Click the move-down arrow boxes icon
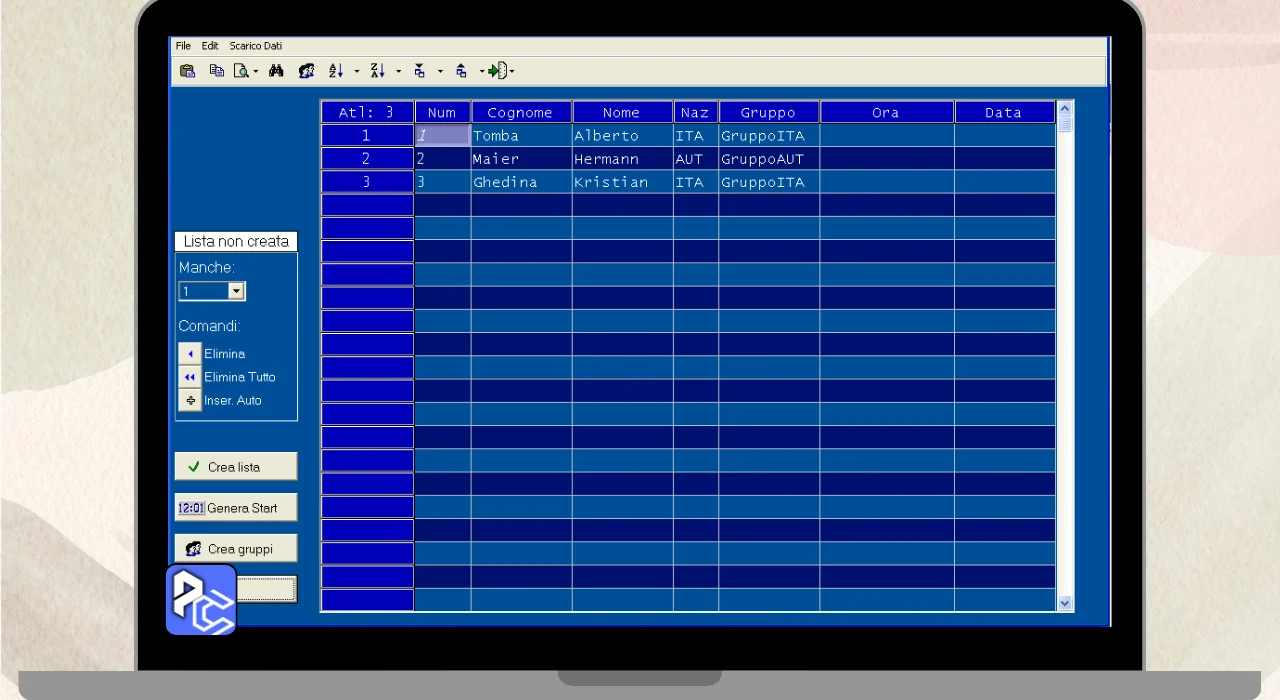 pyautogui.click(x=419, y=71)
